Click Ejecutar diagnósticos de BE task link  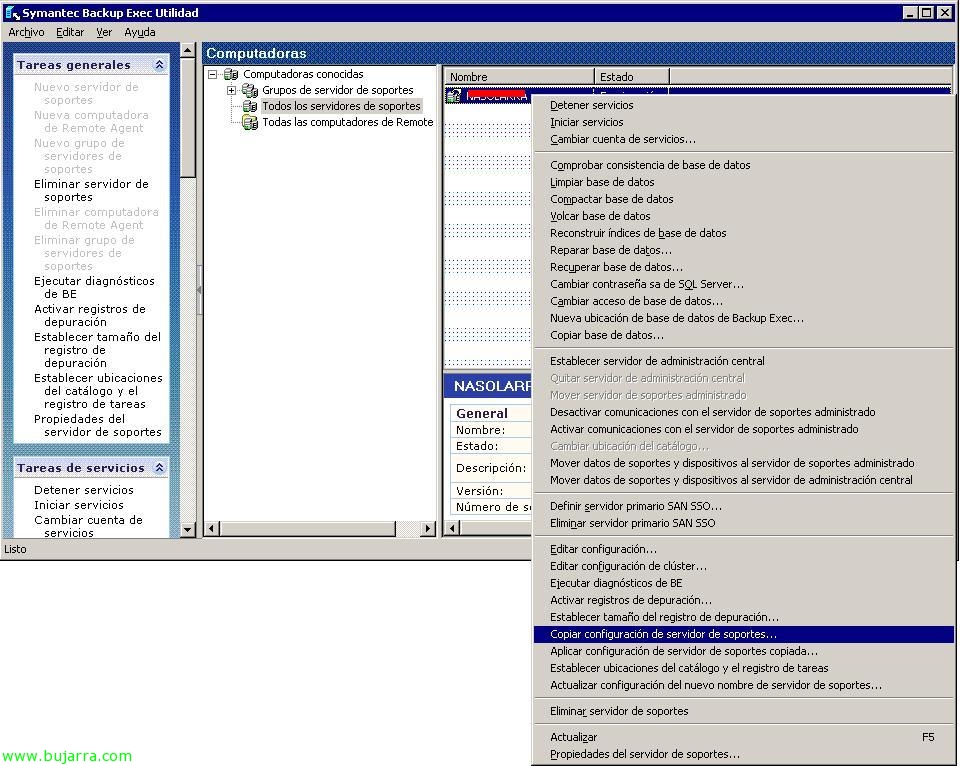pos(94,287)
